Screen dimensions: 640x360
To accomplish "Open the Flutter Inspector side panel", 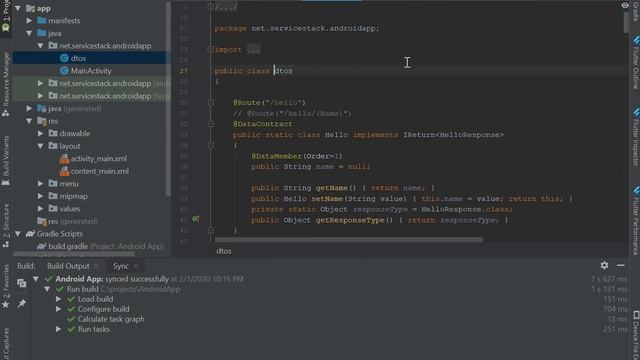I will pyautogui.click(x=636, y=137).
